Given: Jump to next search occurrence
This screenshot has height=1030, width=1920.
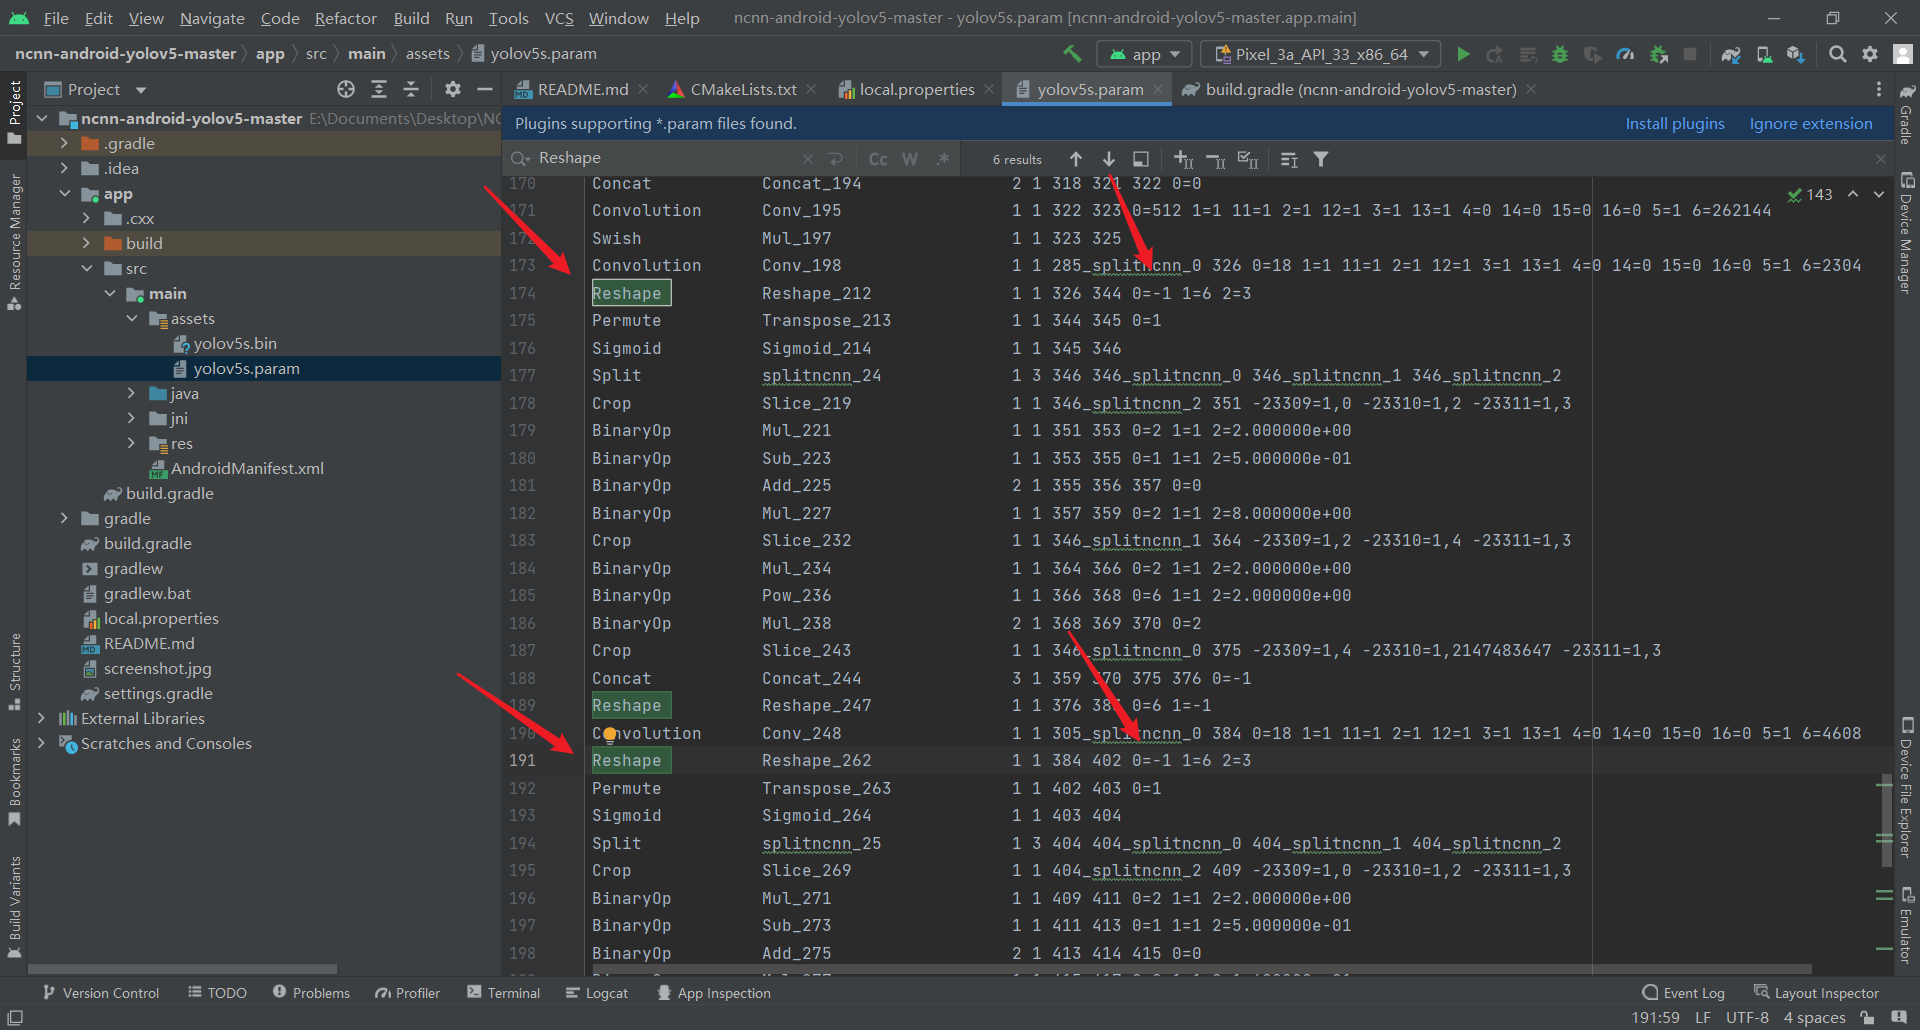Looking at the screenshot, I should pyautogui.click(x=1109, y=159).
